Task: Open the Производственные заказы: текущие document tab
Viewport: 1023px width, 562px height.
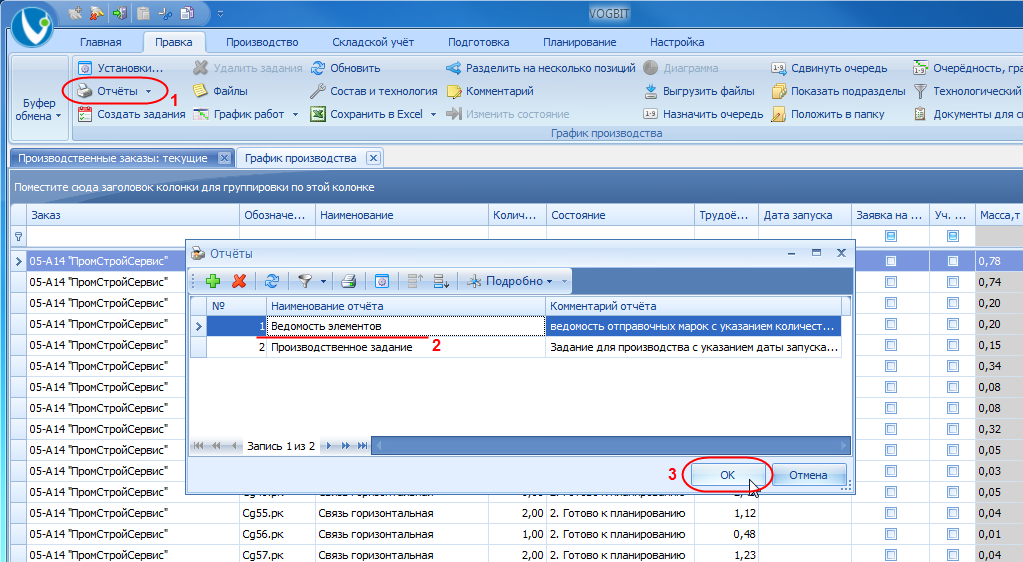Action: pos(113,158)
